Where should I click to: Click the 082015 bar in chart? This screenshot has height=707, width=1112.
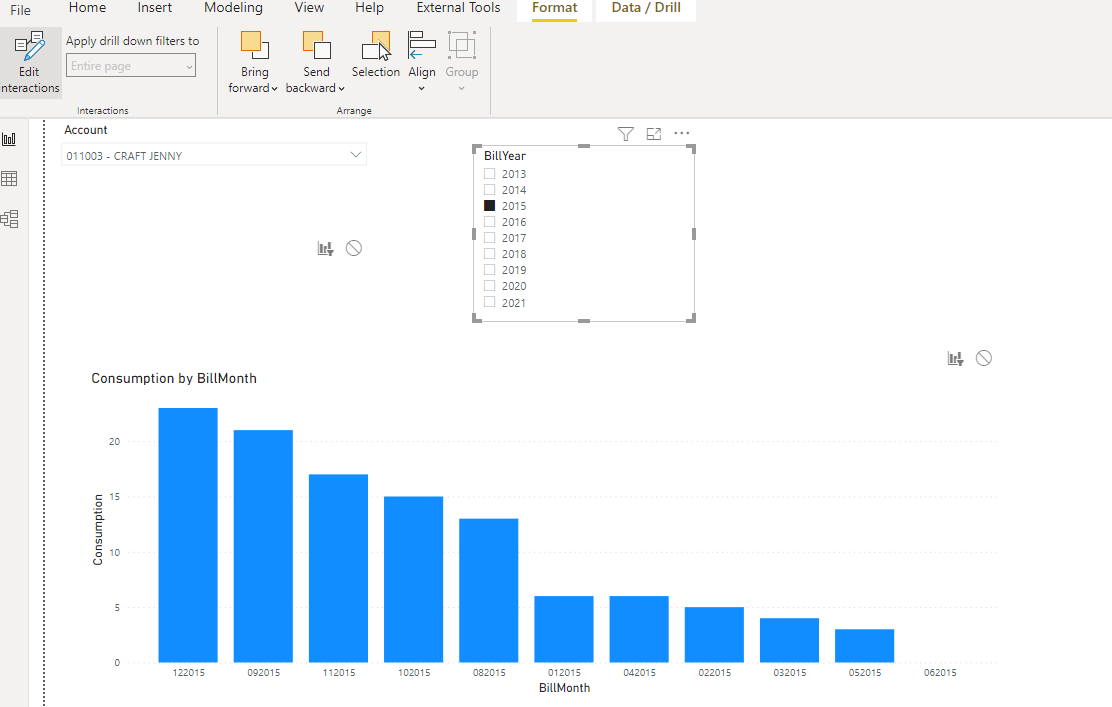tap(489, 591)
